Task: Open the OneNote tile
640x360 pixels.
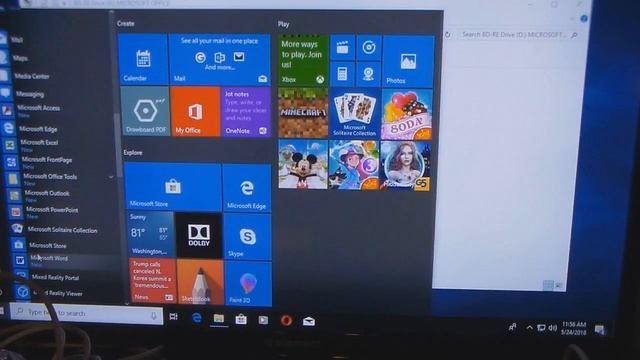Action: pos(246,112)
